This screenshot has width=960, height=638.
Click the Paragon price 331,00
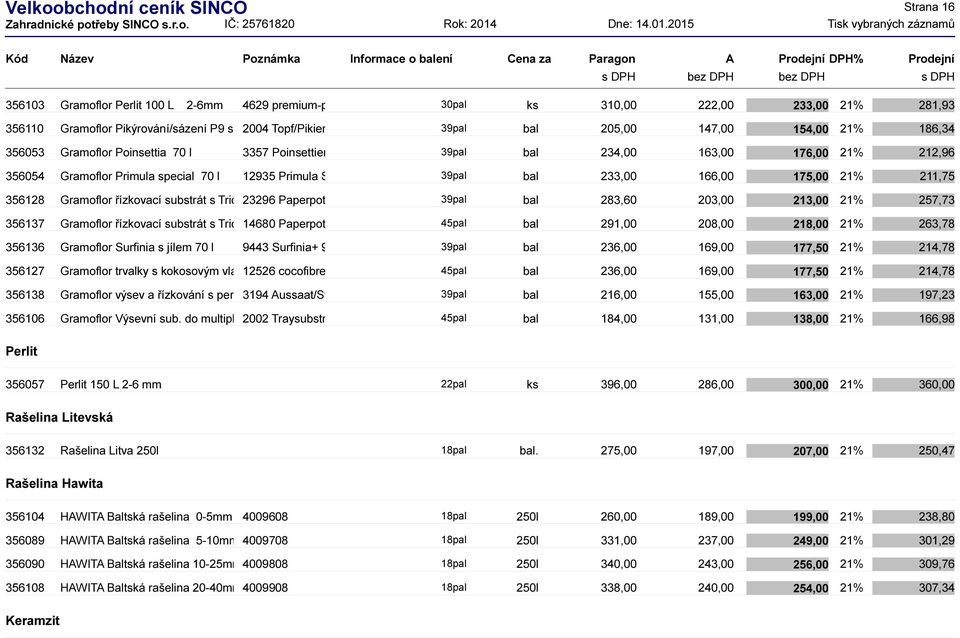(x=618, y=541)
